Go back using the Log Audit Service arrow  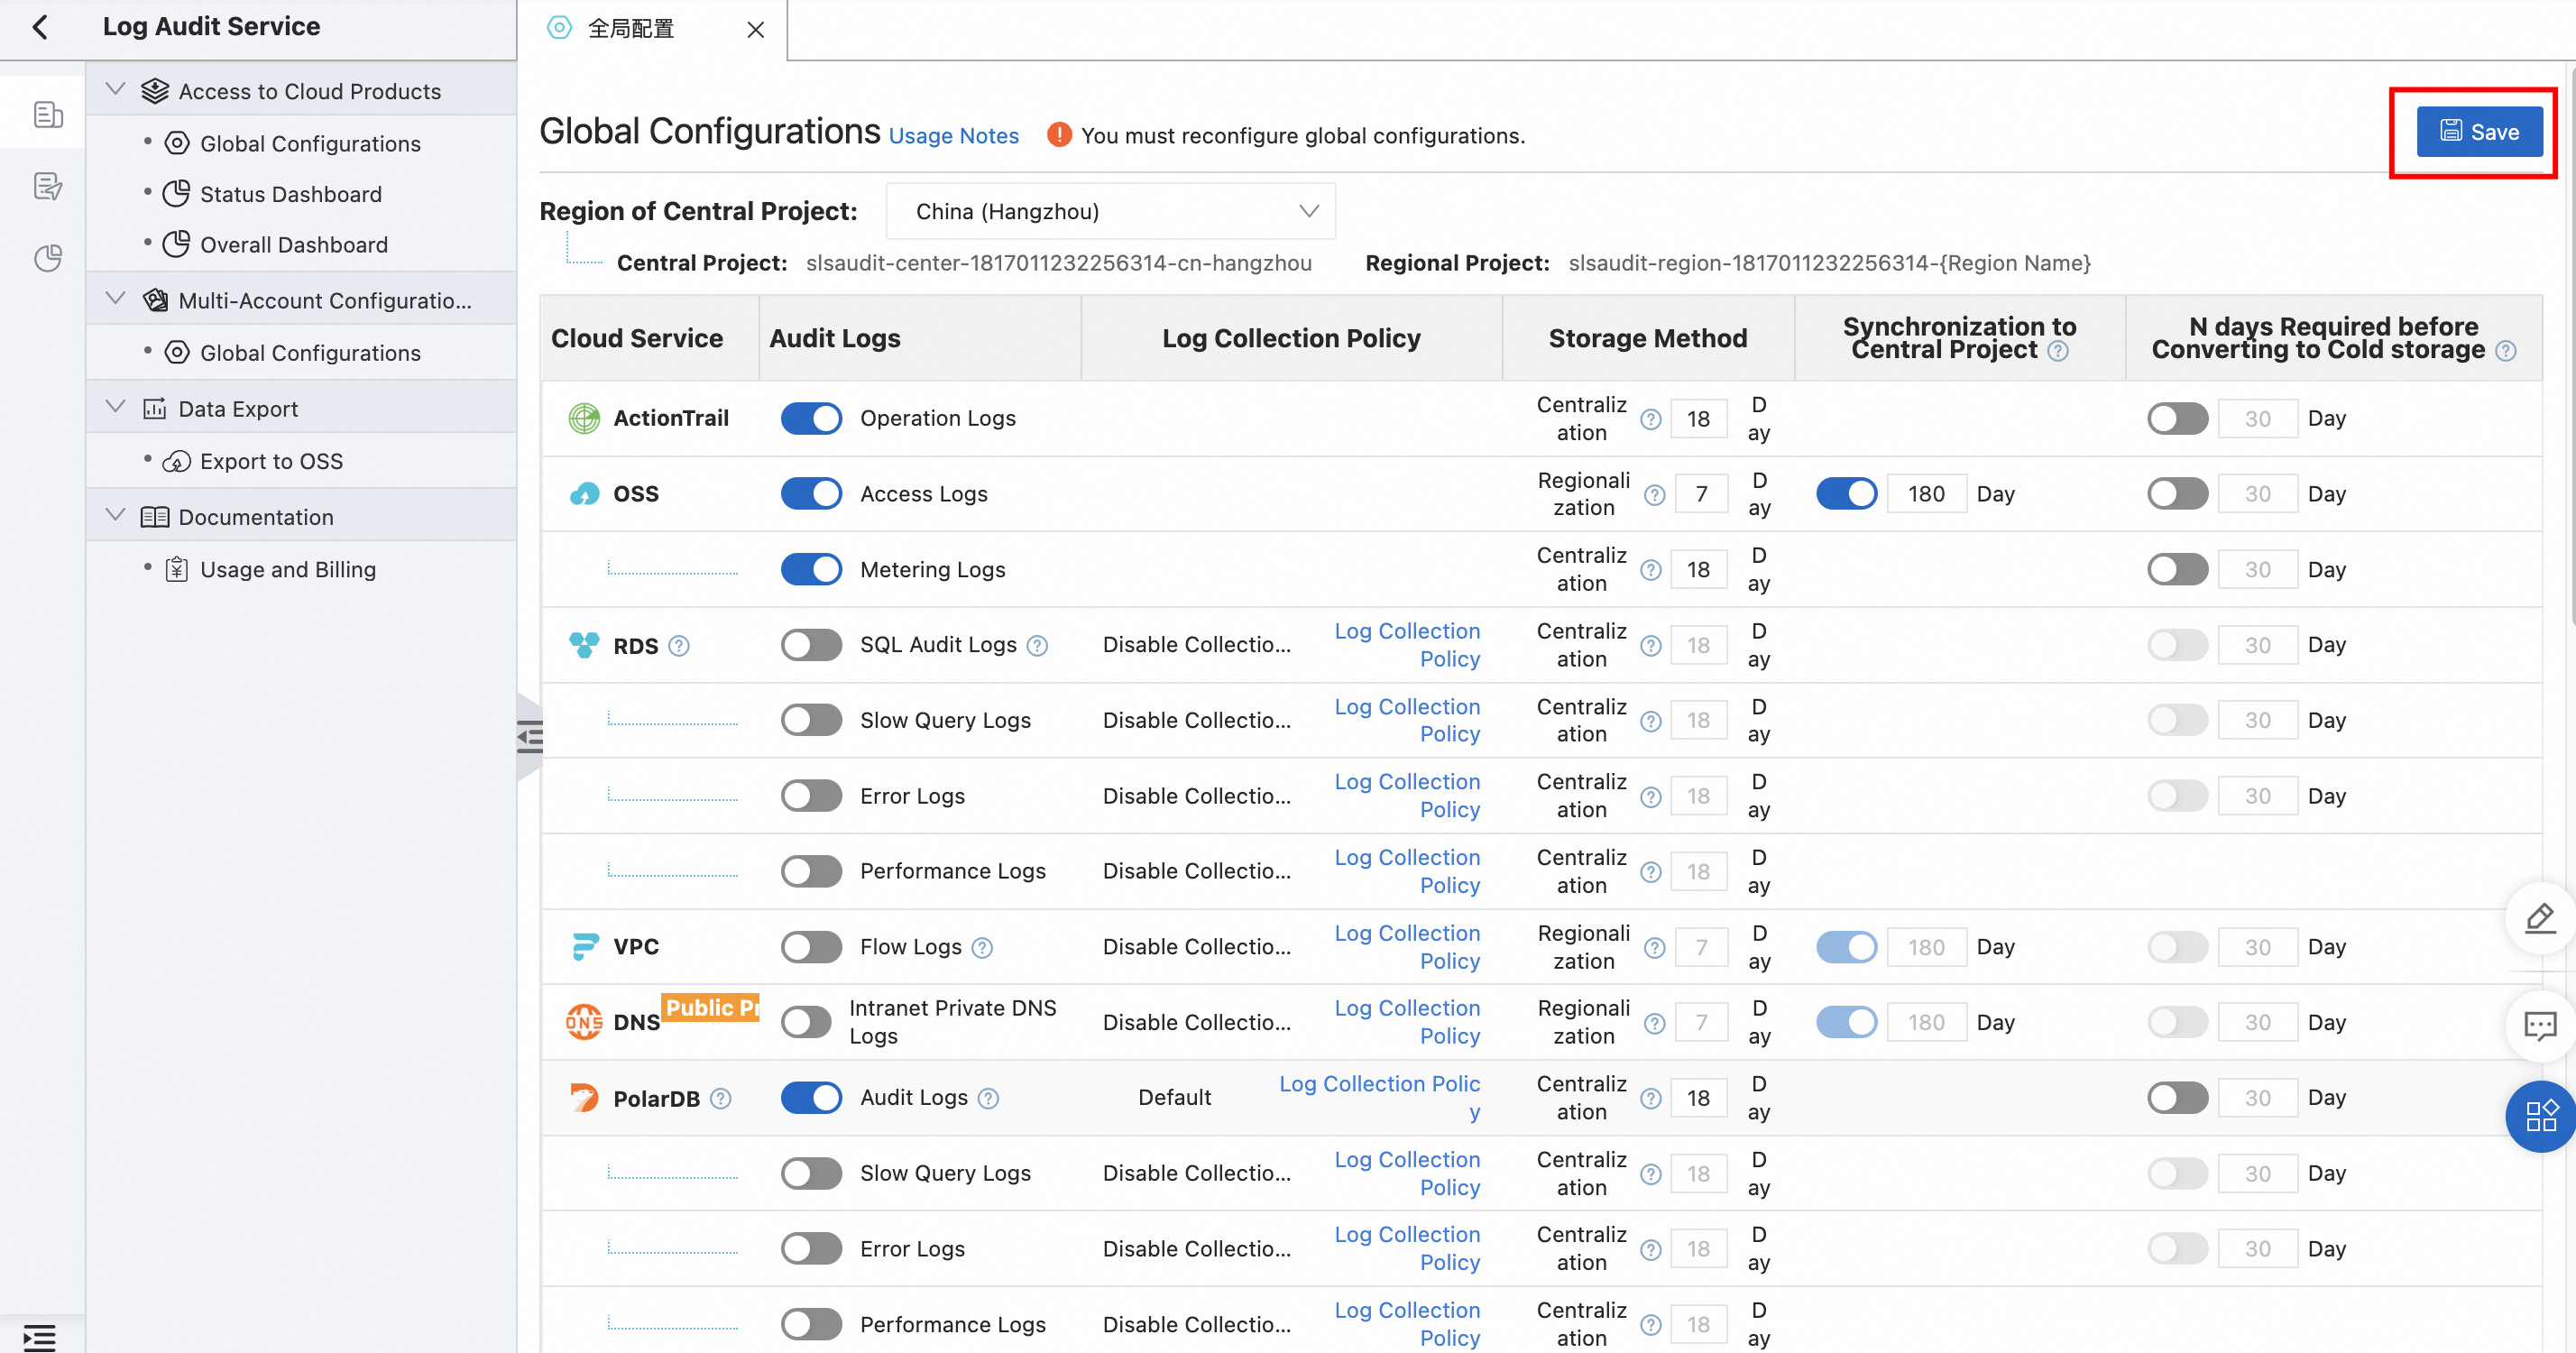(40, 27)
